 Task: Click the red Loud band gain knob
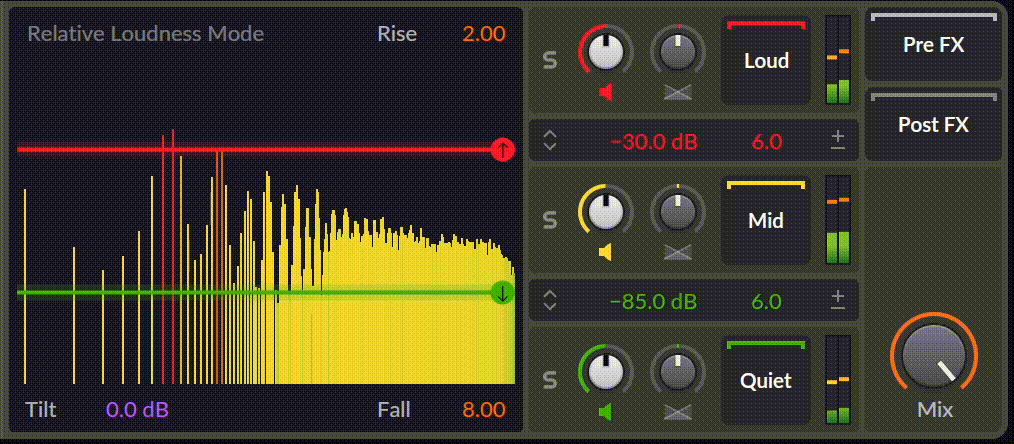pos(606,52)
